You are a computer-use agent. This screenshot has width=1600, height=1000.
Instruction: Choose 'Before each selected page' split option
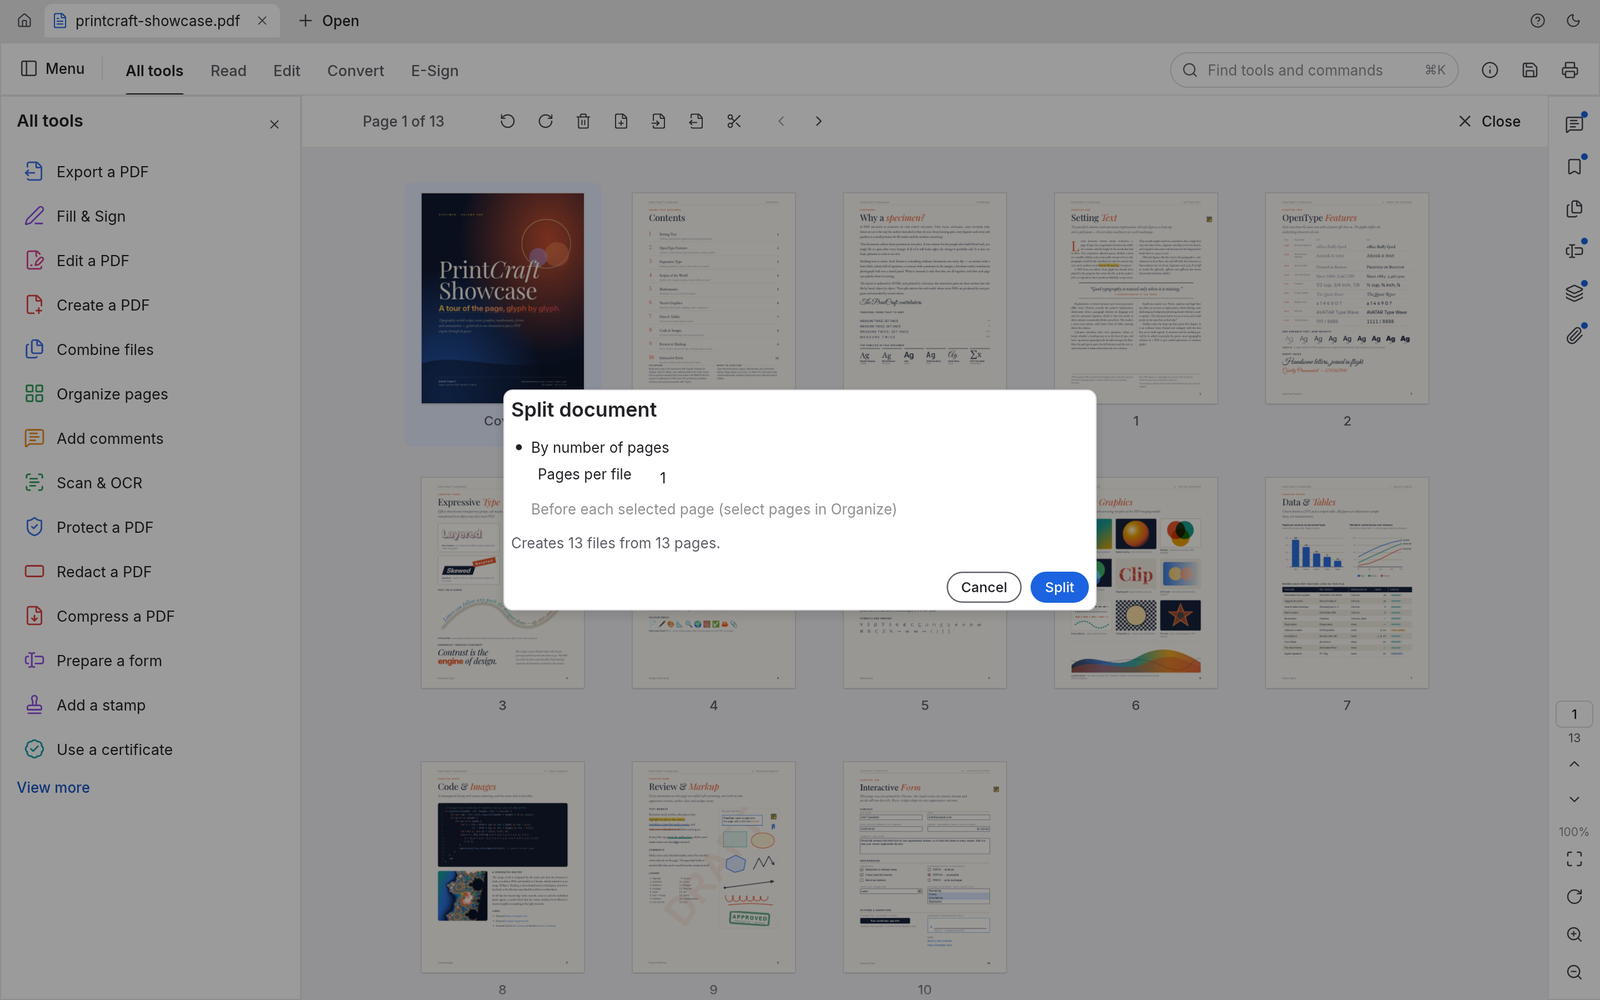[713, 509]
